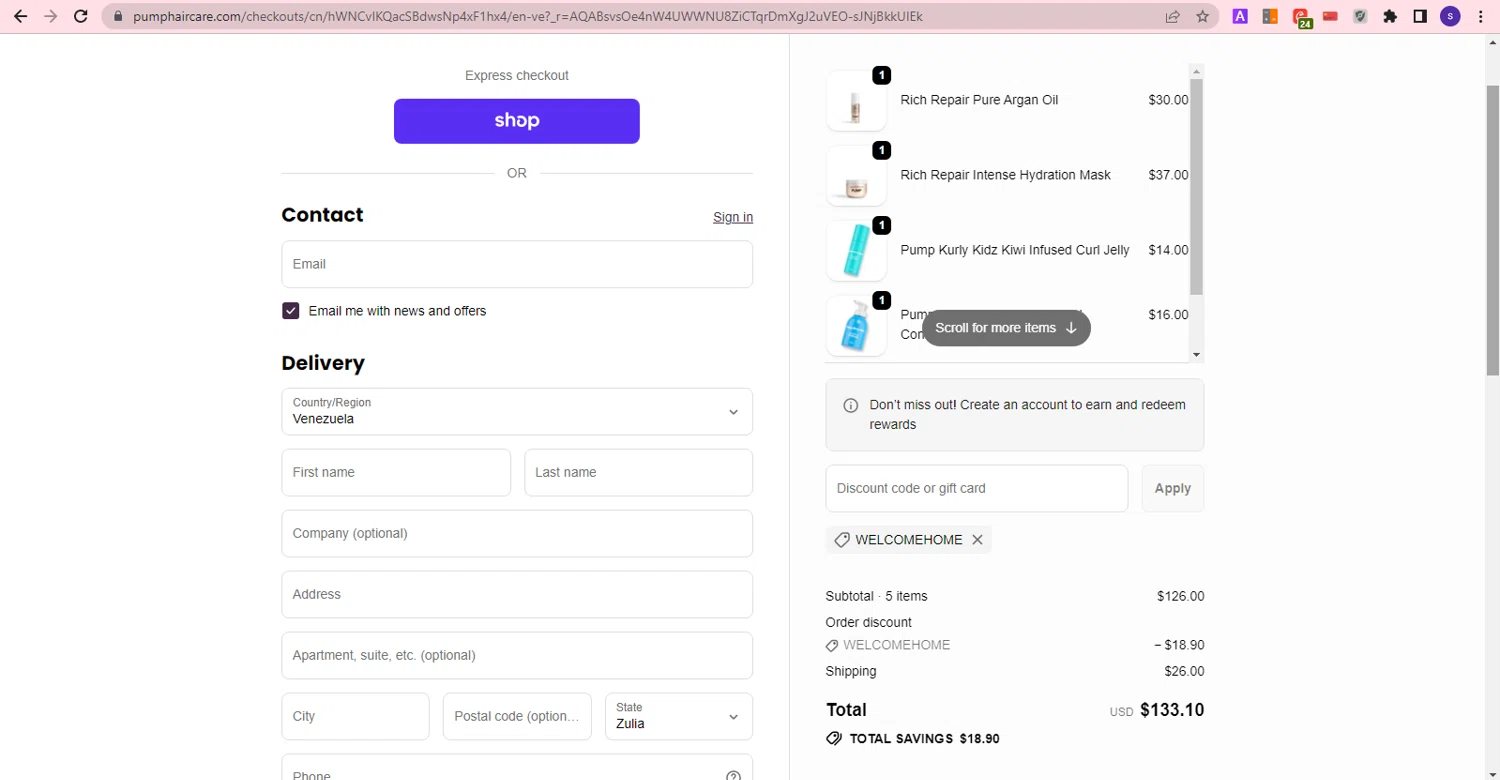Share this page via address bar icon

coord(1172,16)
